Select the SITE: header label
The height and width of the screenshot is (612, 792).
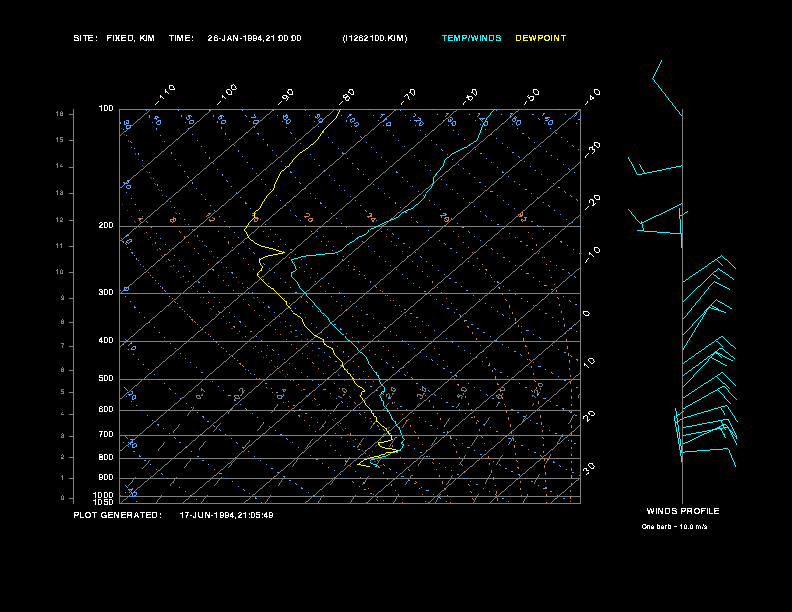pos(85,38)
